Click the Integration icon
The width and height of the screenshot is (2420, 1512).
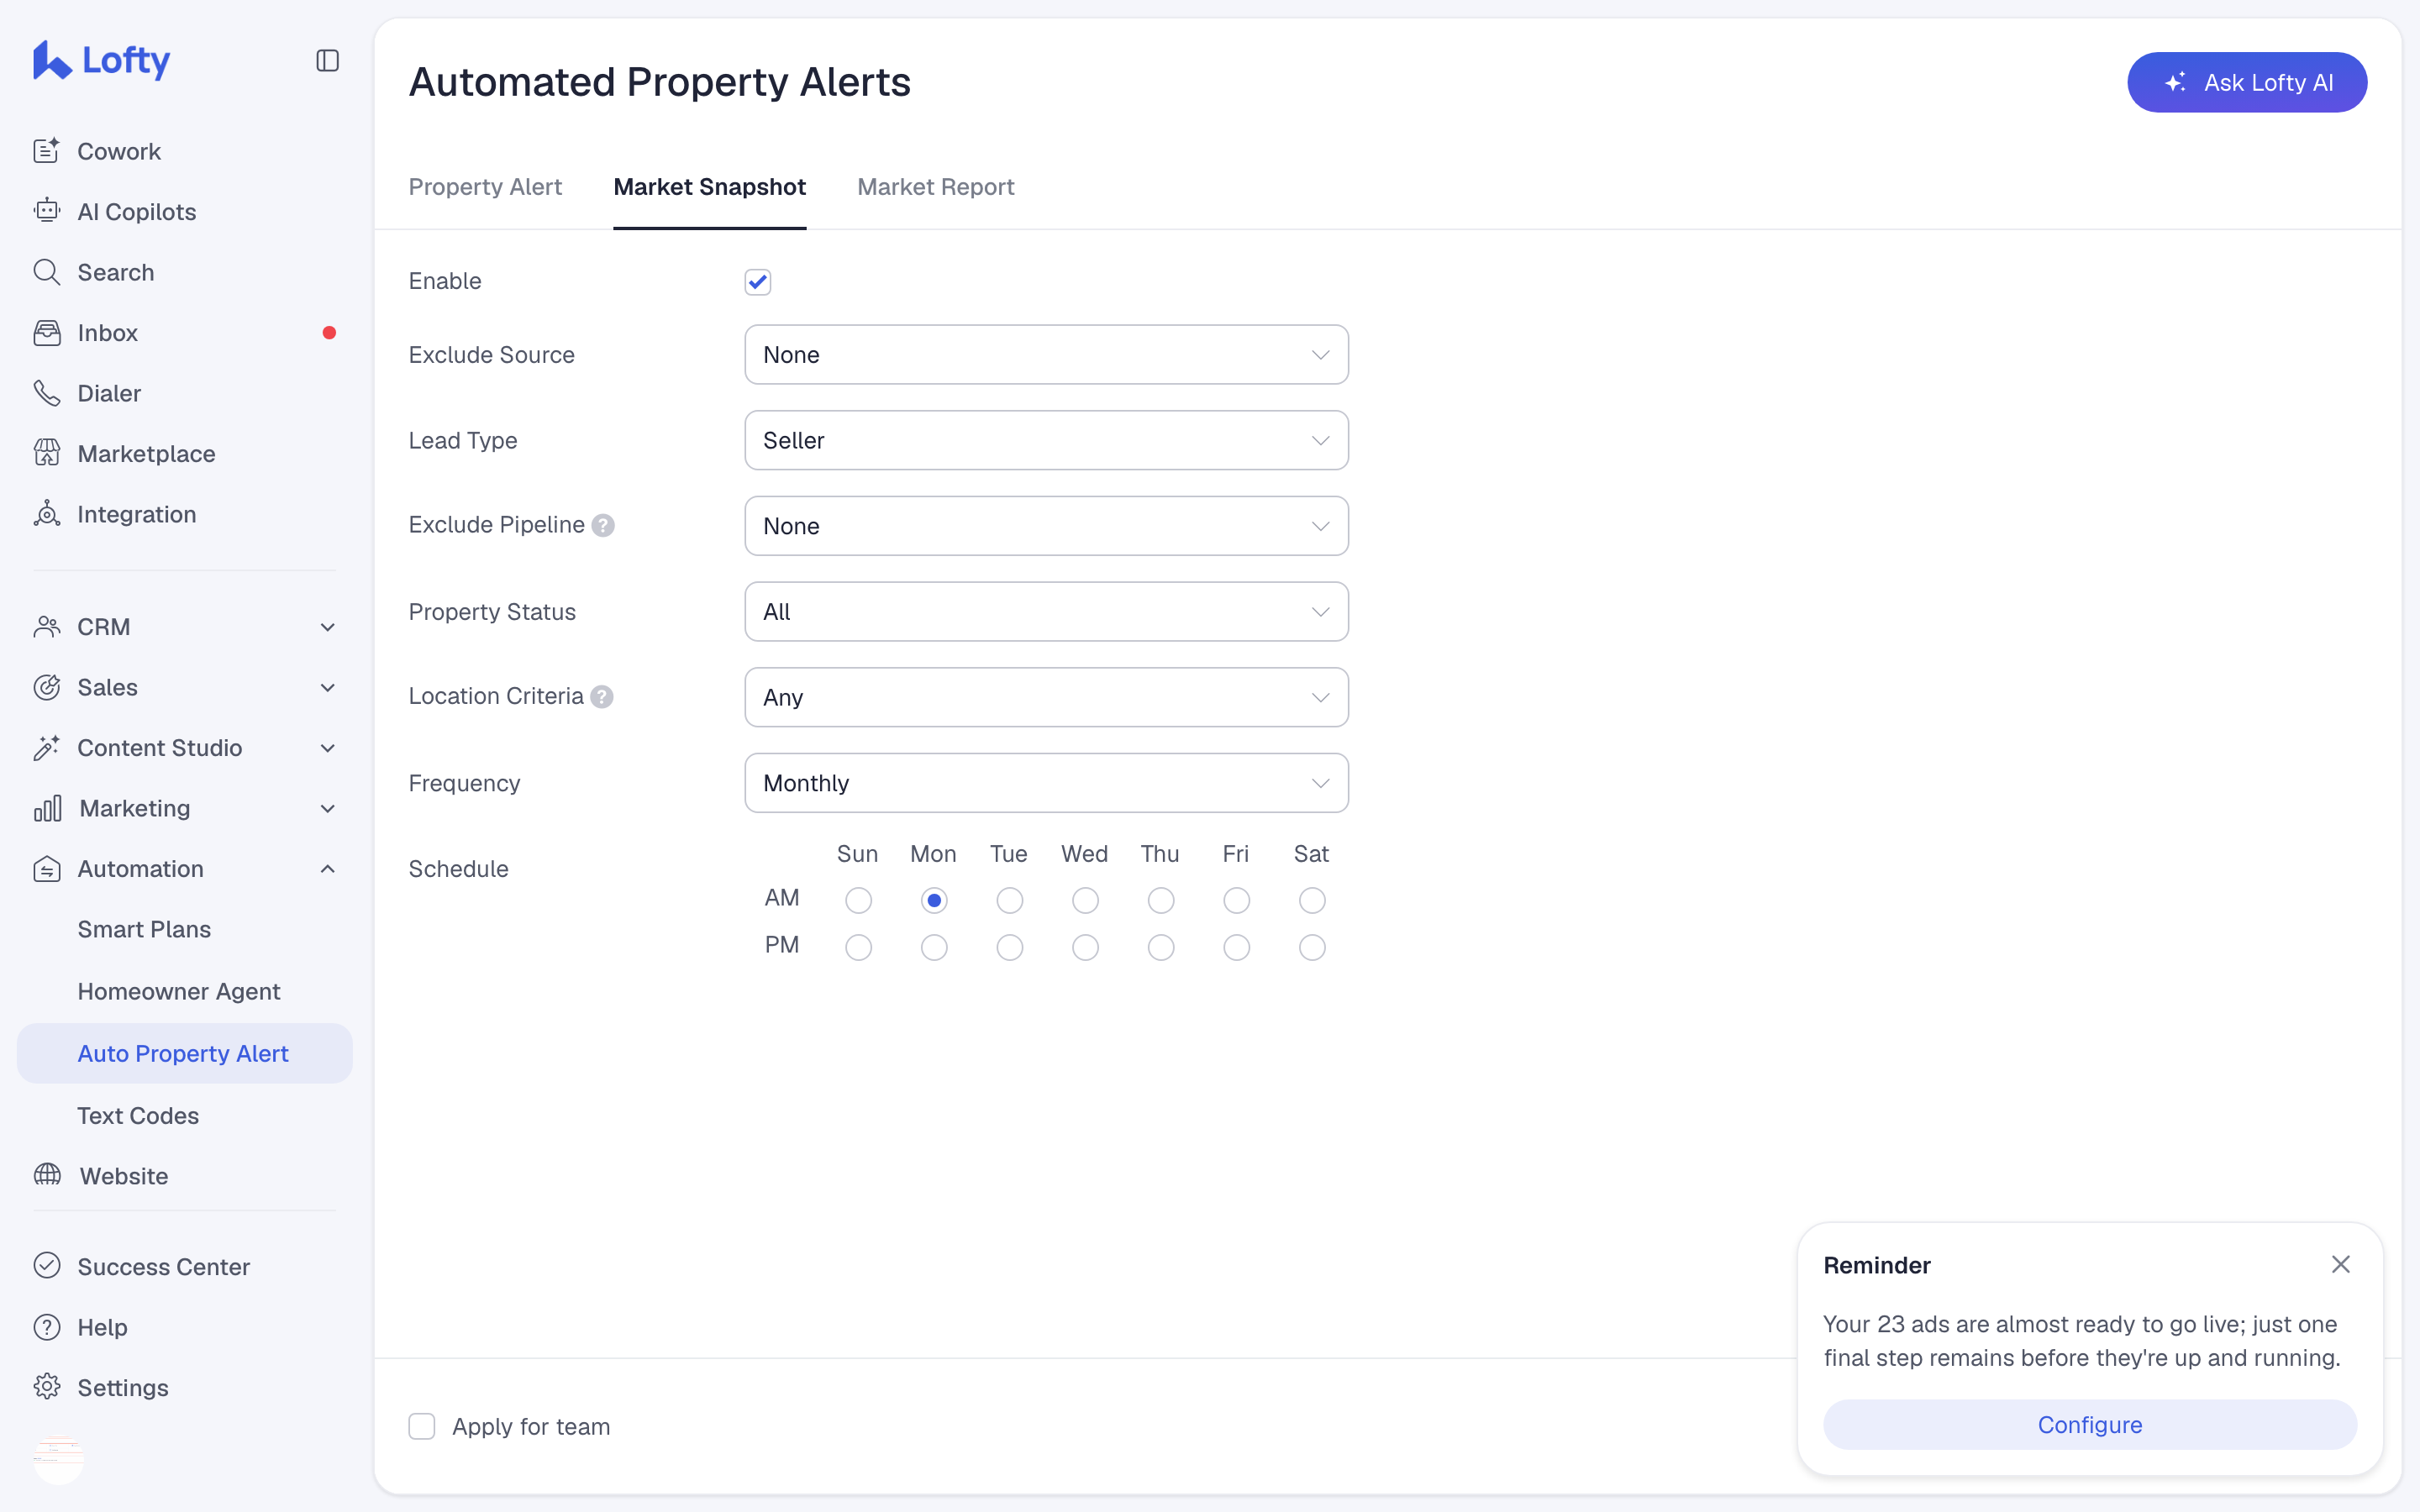(47, 514)
